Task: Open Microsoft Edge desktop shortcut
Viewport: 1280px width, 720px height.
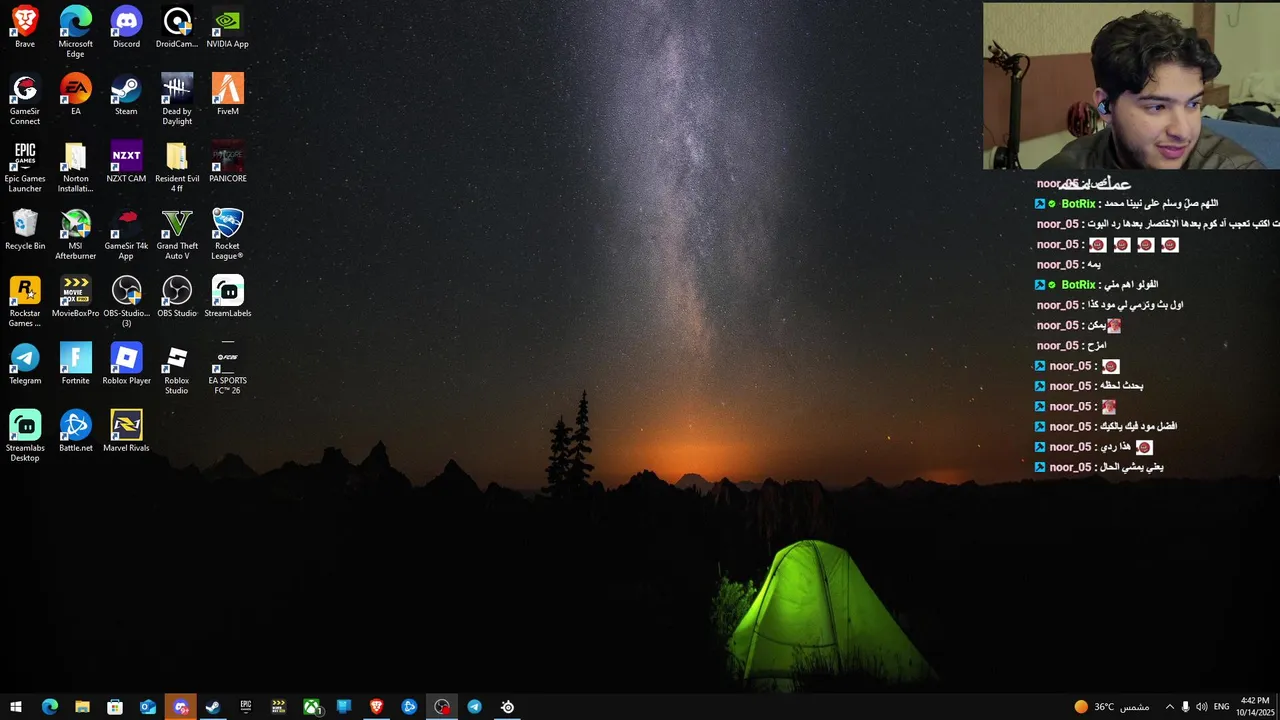Action: click(75, 32)
